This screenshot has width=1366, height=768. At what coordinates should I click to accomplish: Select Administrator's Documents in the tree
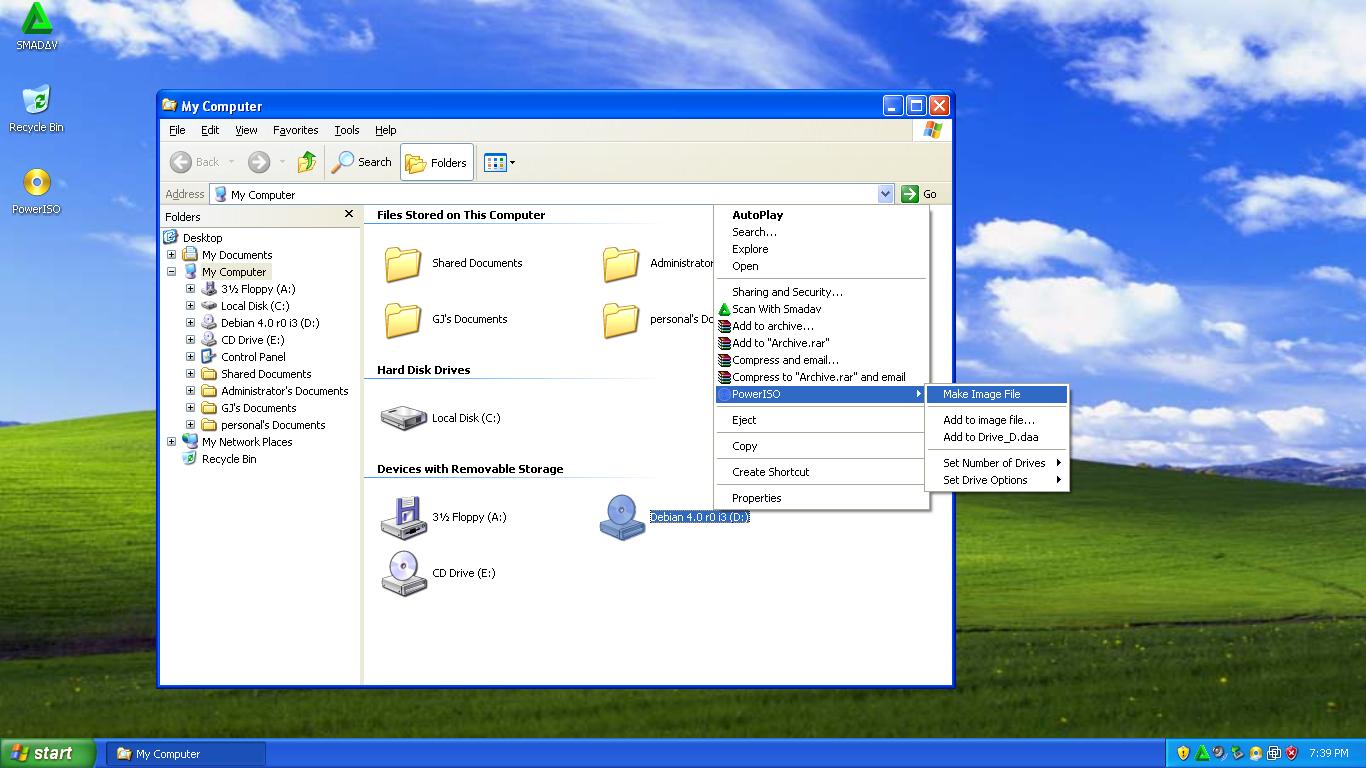(x=284, y=391)
